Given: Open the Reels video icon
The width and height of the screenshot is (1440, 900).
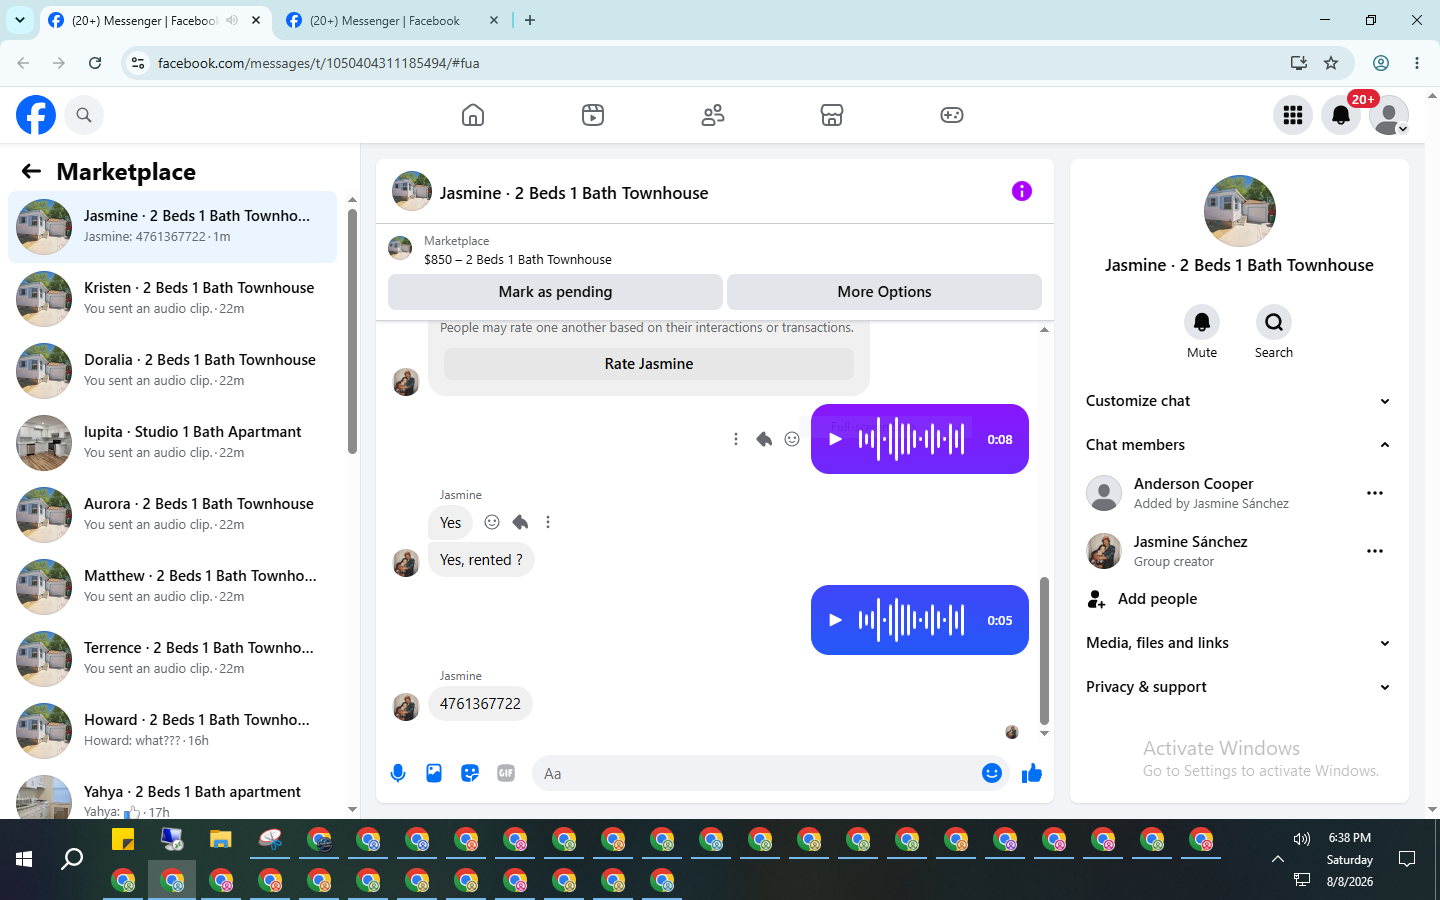Looking at the screenshot, I should [x=593, y=115].
